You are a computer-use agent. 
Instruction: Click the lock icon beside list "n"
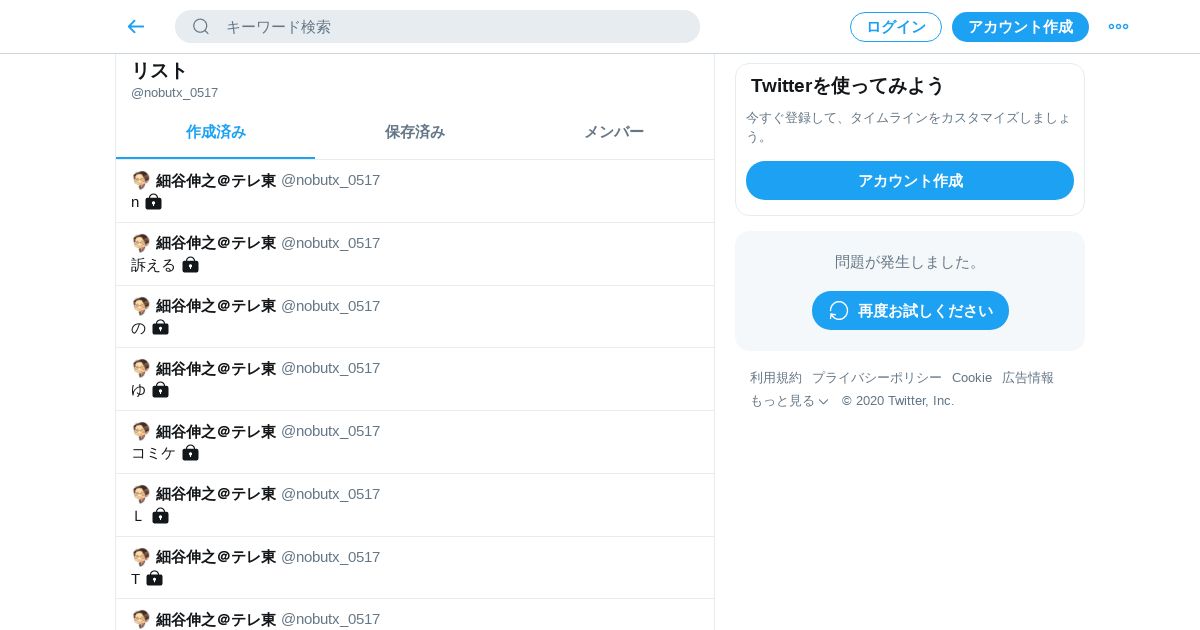click(x=153, y=202)
